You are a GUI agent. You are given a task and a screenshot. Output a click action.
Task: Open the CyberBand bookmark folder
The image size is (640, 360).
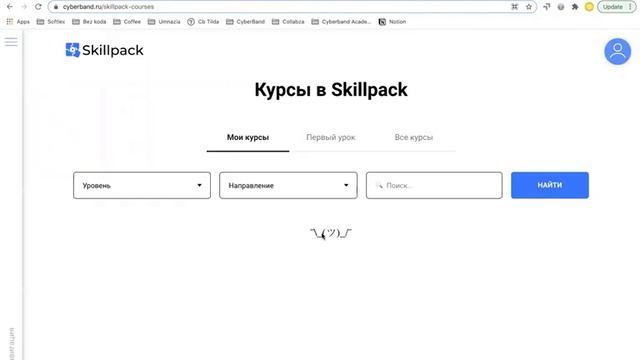click(245, 22)
